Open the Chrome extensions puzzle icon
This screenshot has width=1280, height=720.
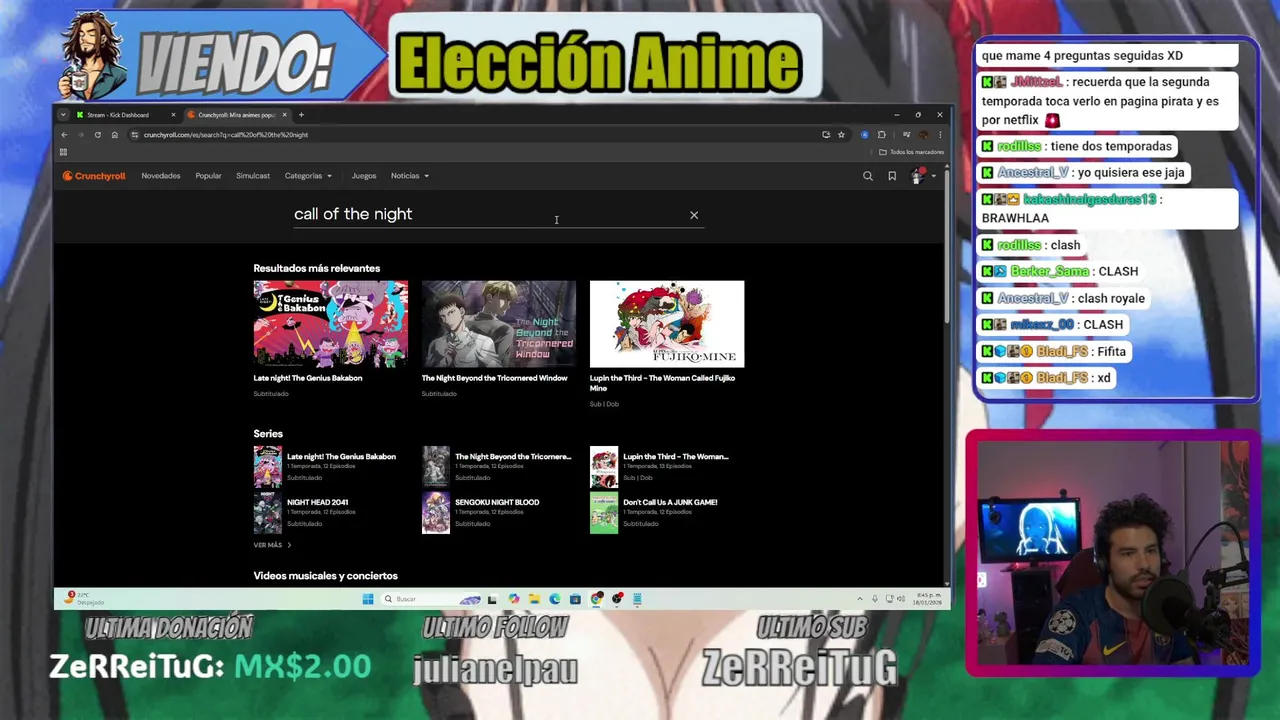pos(881,135)
